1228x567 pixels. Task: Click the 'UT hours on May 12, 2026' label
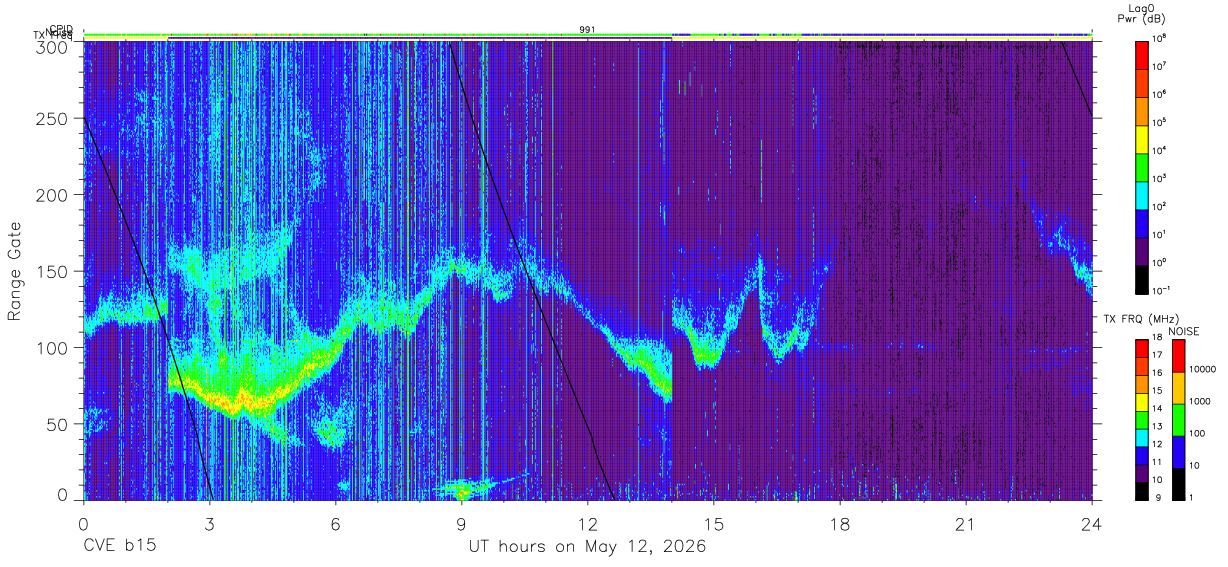coord(588,547)
